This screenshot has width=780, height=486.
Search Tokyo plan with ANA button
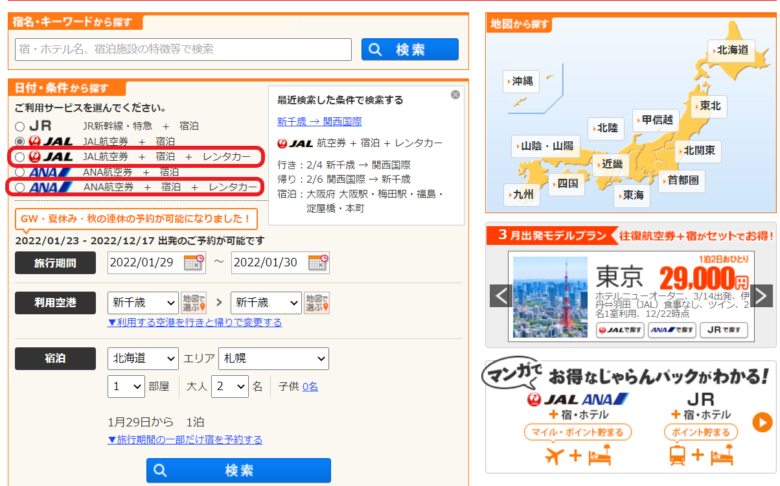pyautogui.click(x=672, y=330)
